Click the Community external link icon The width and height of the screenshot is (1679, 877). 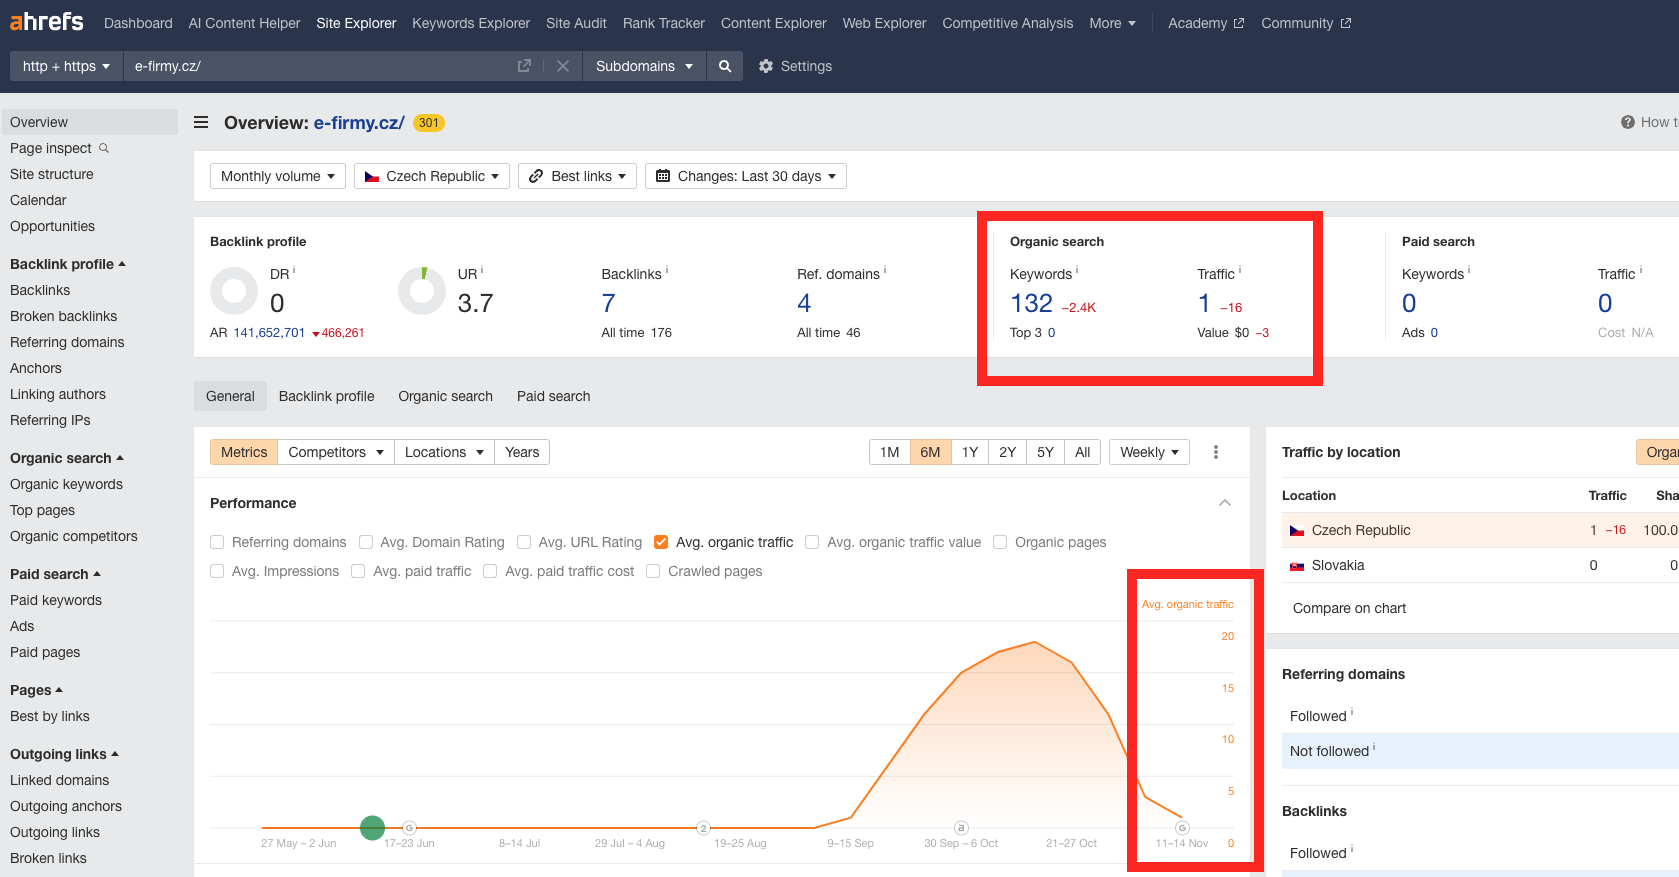(1345, 23)
